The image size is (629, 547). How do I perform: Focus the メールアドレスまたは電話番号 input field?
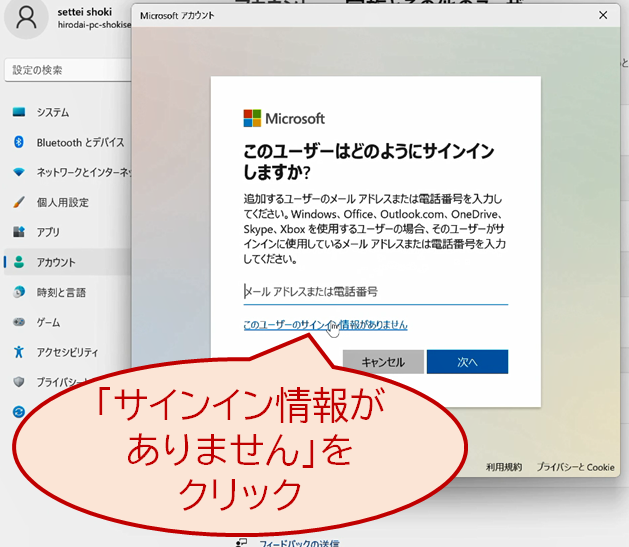pos(375,292)
